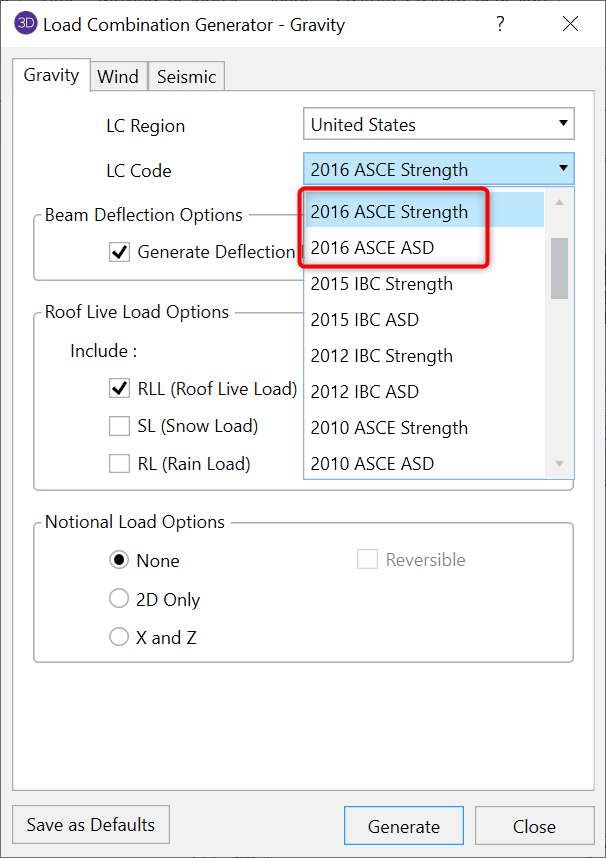Click Save as Defaults

click(91, 825)
